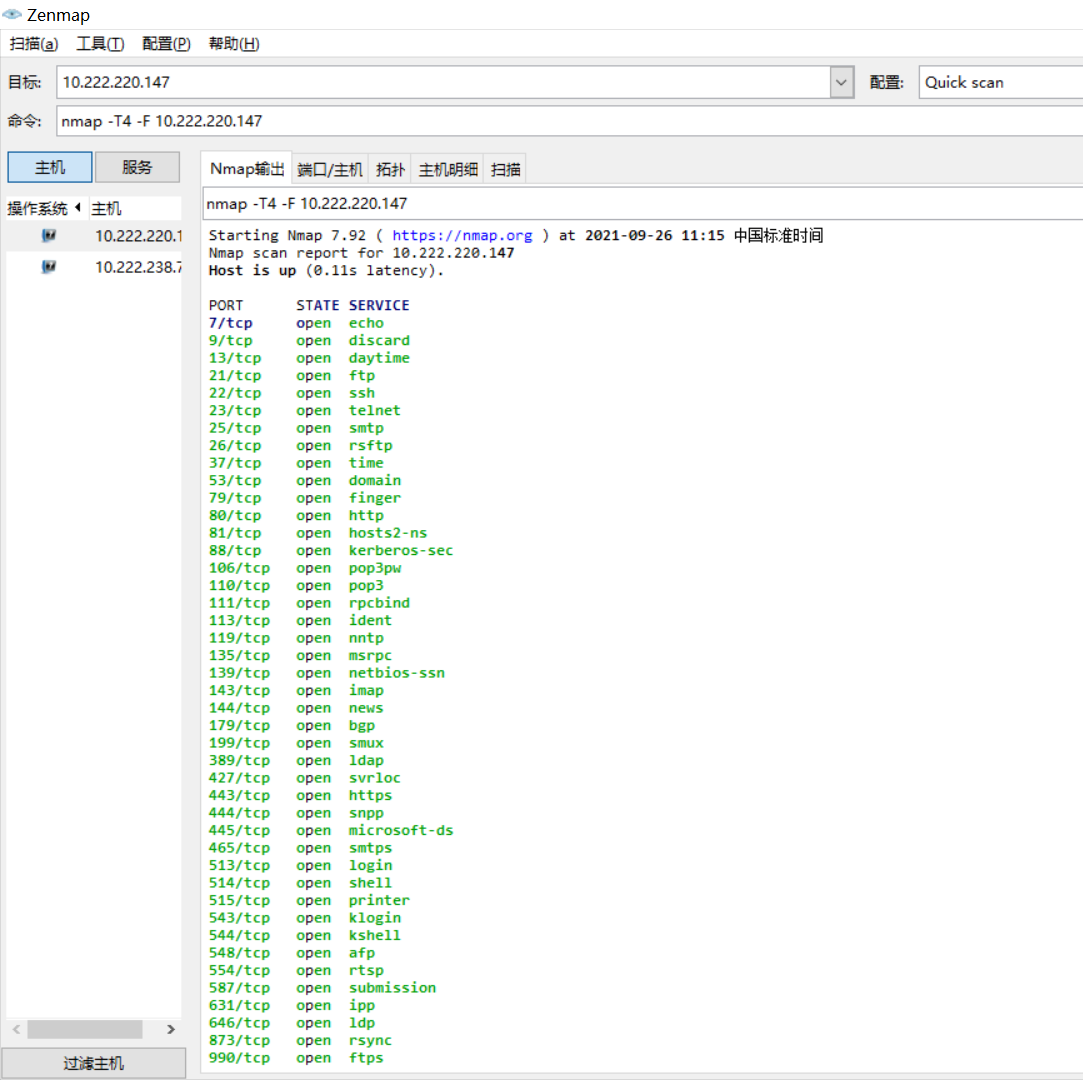Click the Zenmap eye icon in title bar
The image size is (1083, 1080).
pyautogui.click(x=12, y=14)
